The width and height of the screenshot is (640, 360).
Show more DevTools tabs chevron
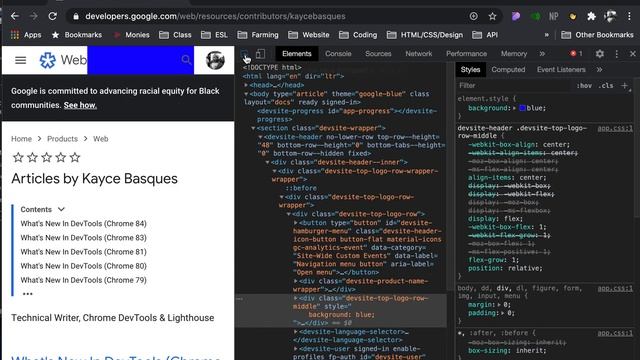pyautogui.click(x=542, y=54)
